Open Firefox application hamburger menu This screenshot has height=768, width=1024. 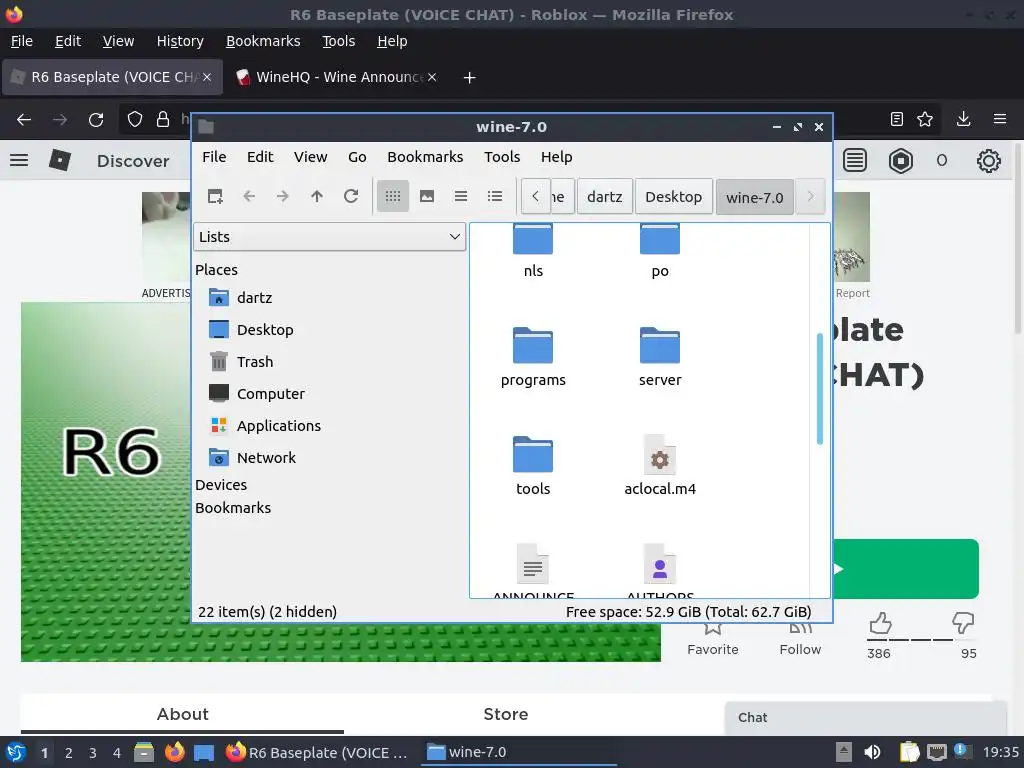tap(1000, 119)
